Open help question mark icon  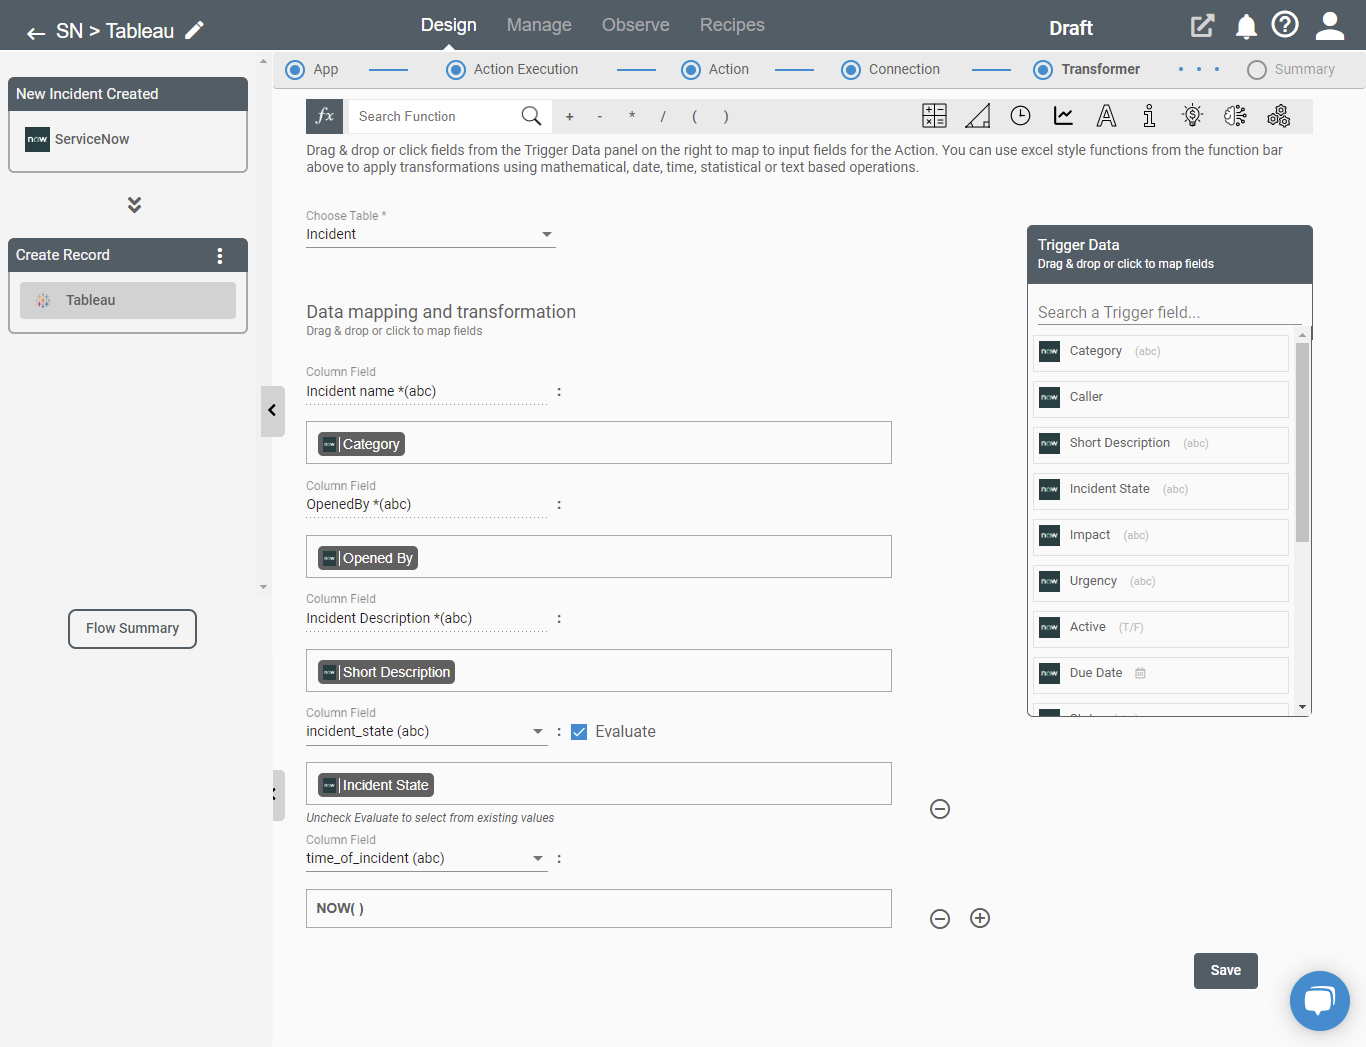point(1285,24)
